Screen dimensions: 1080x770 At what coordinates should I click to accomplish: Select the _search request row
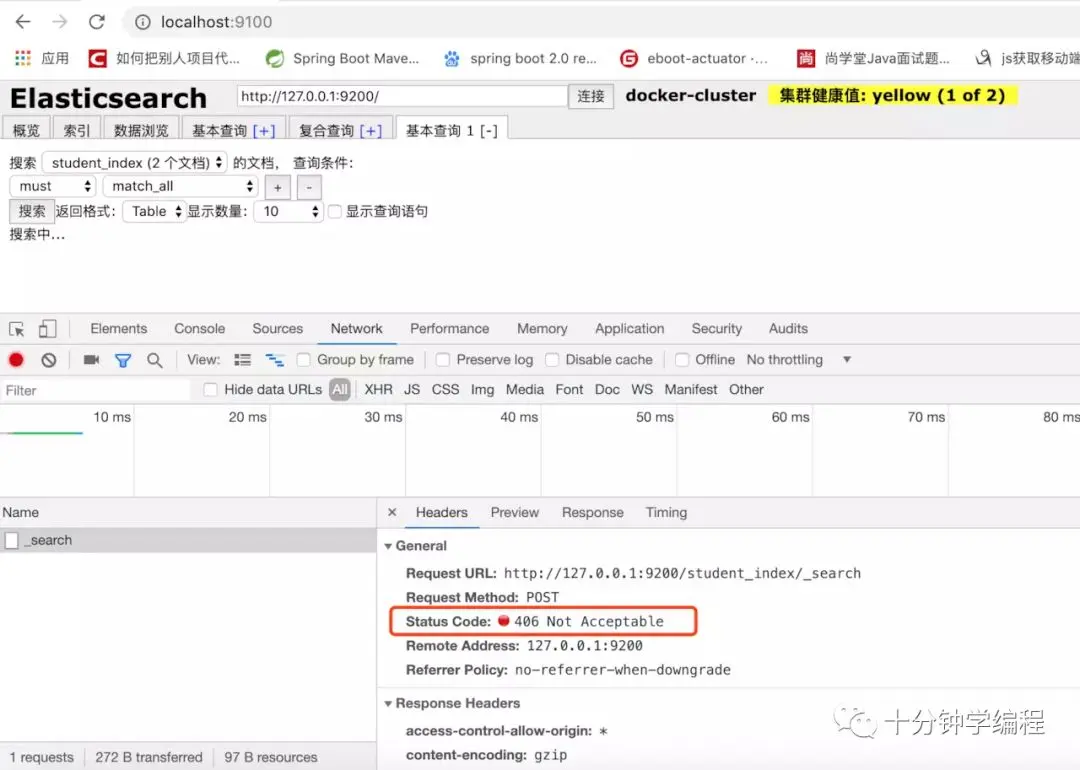pos(188,541)
